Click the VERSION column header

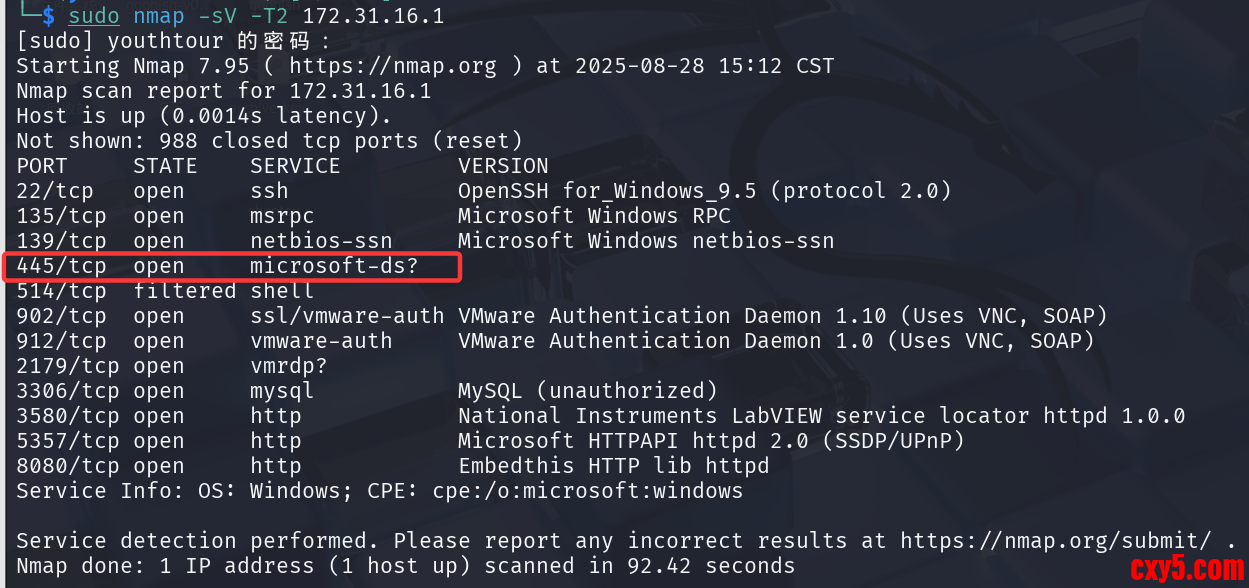[x=503, y=166]
